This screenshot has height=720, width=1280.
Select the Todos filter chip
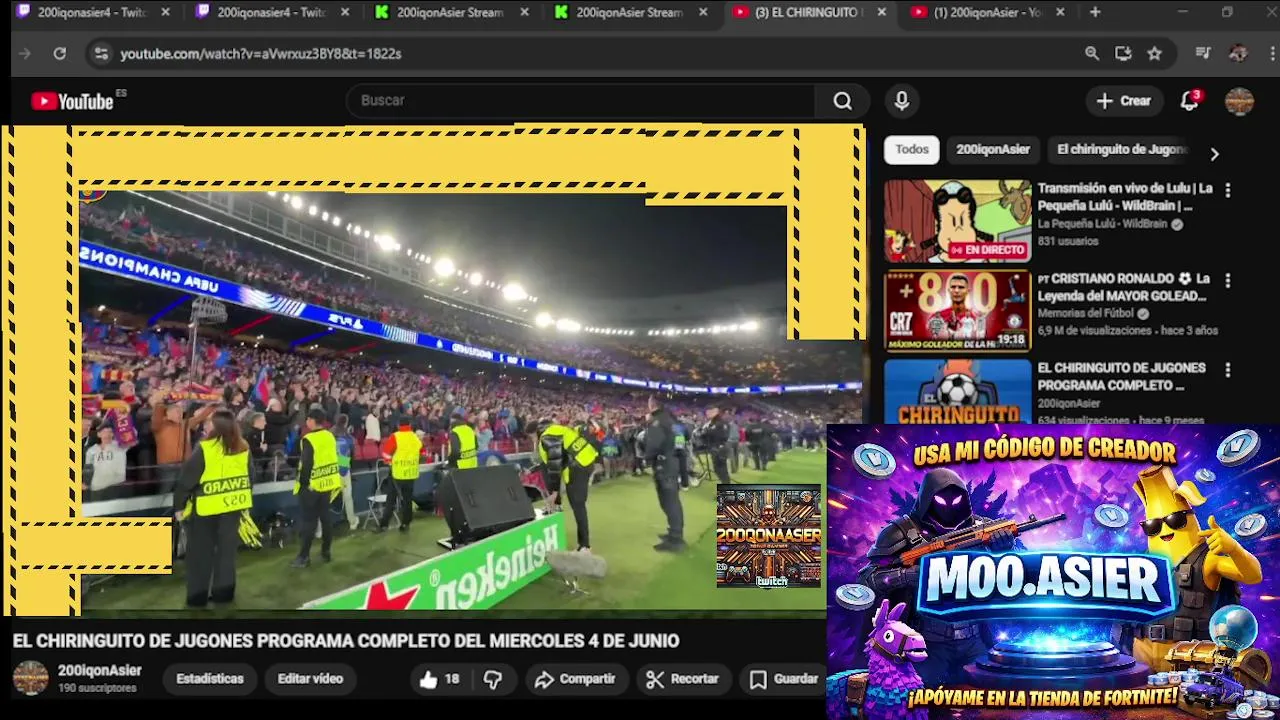(912, 150)
